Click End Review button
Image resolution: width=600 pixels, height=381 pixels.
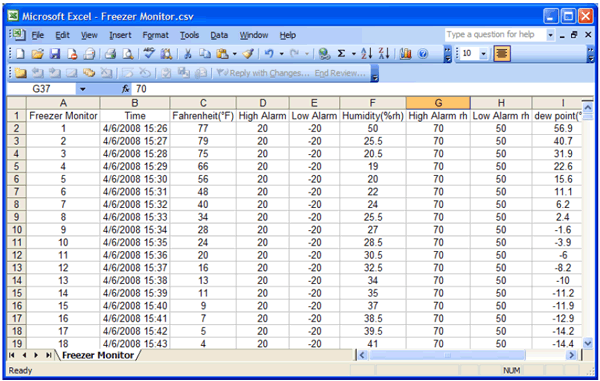340,73
